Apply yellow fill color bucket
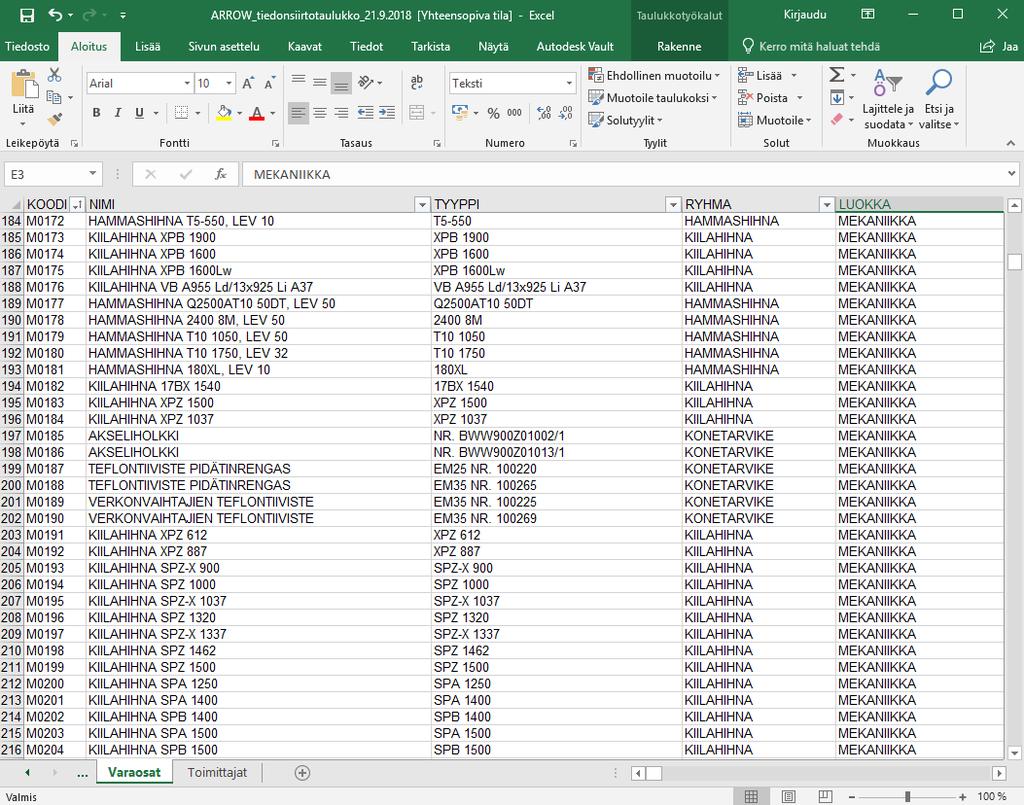1024x805 pixels. pos(224,113)
